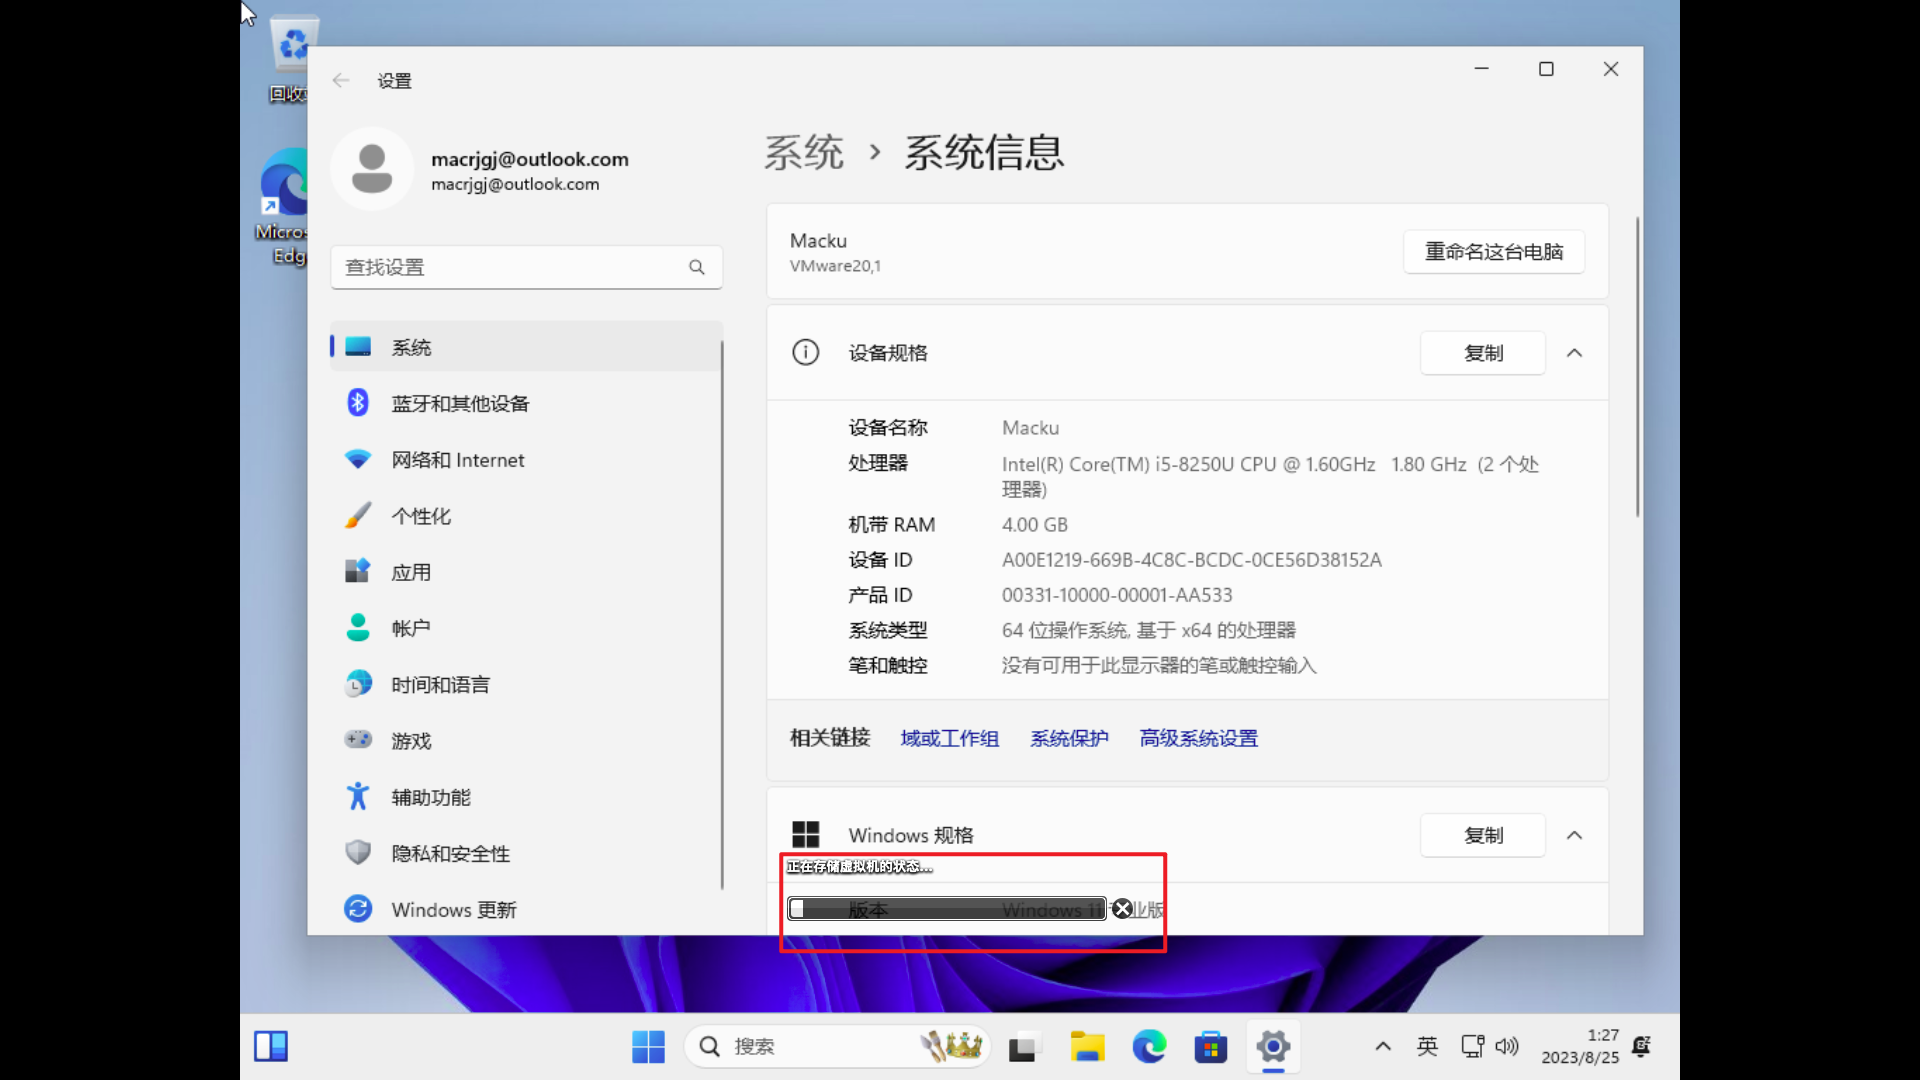Click the Settings gear in taskbar

click(x=1273, y=1047)
